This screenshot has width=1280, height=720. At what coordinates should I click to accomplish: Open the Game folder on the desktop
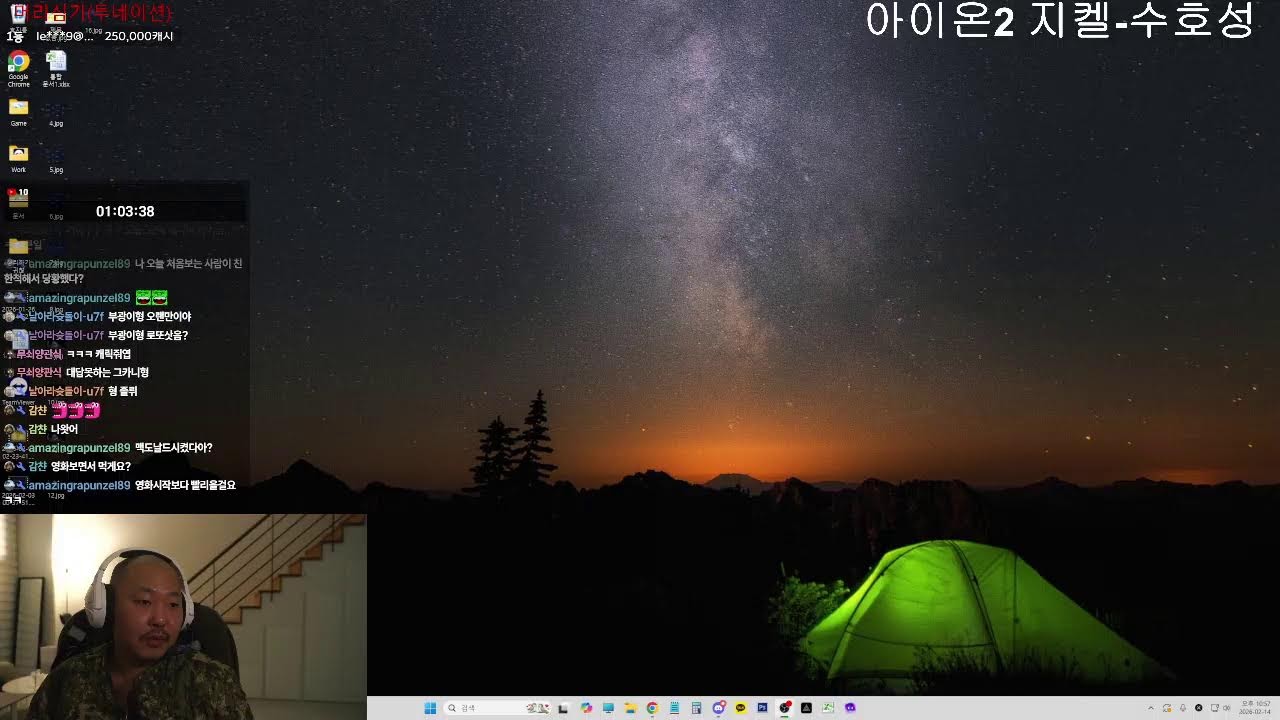tap(18, 112)
